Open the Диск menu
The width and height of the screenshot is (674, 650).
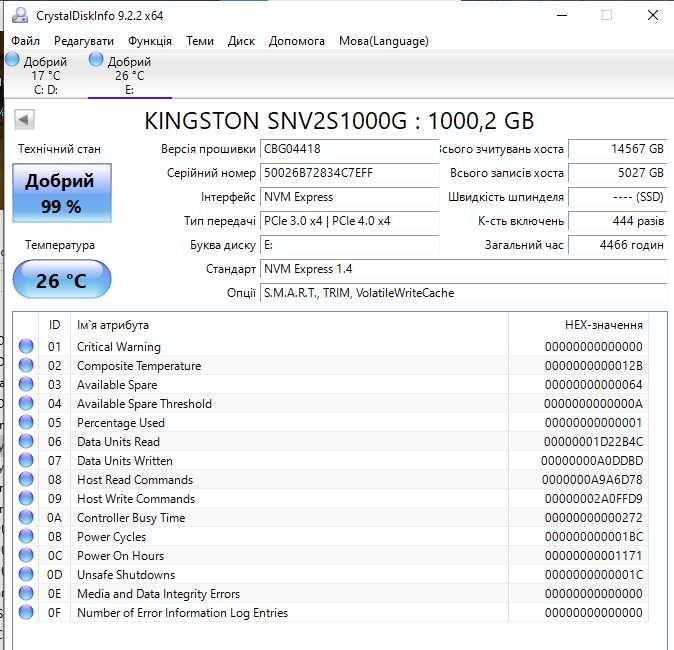click(x=241, y=41)
